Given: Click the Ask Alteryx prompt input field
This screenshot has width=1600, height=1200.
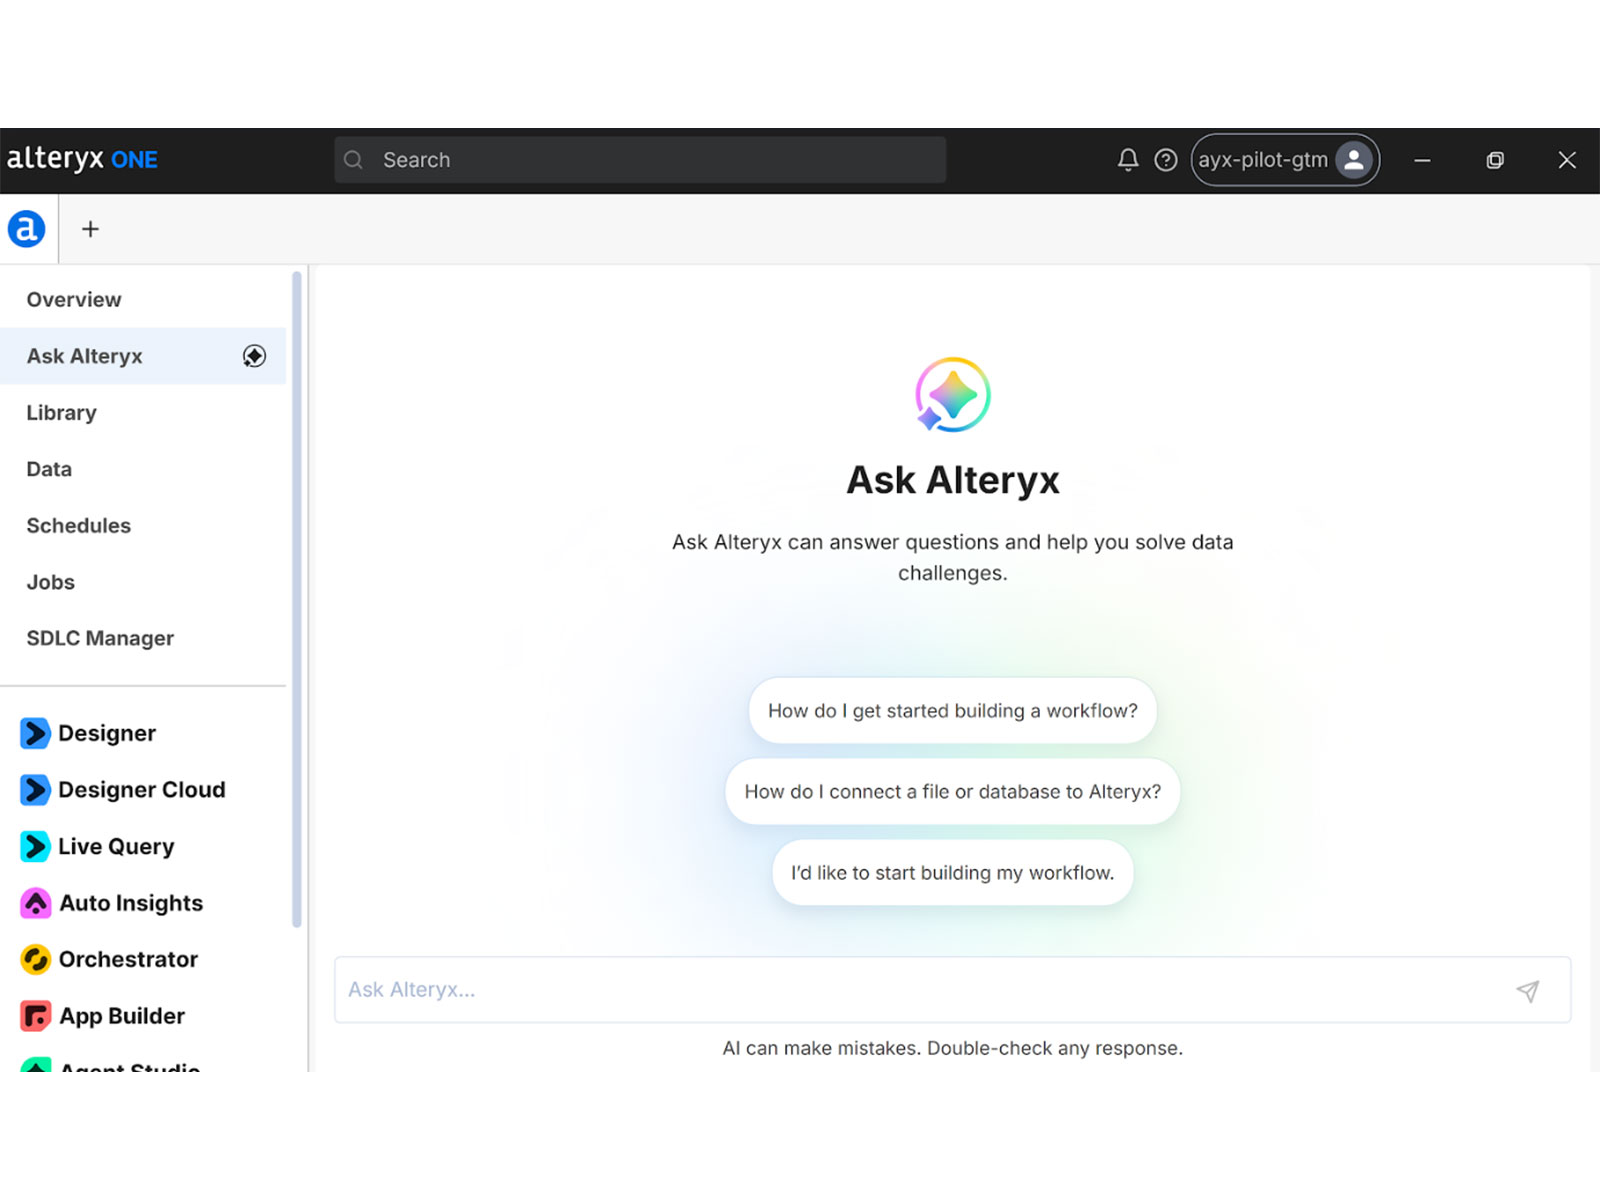Looking at the screenshot, I should (952, 990).
